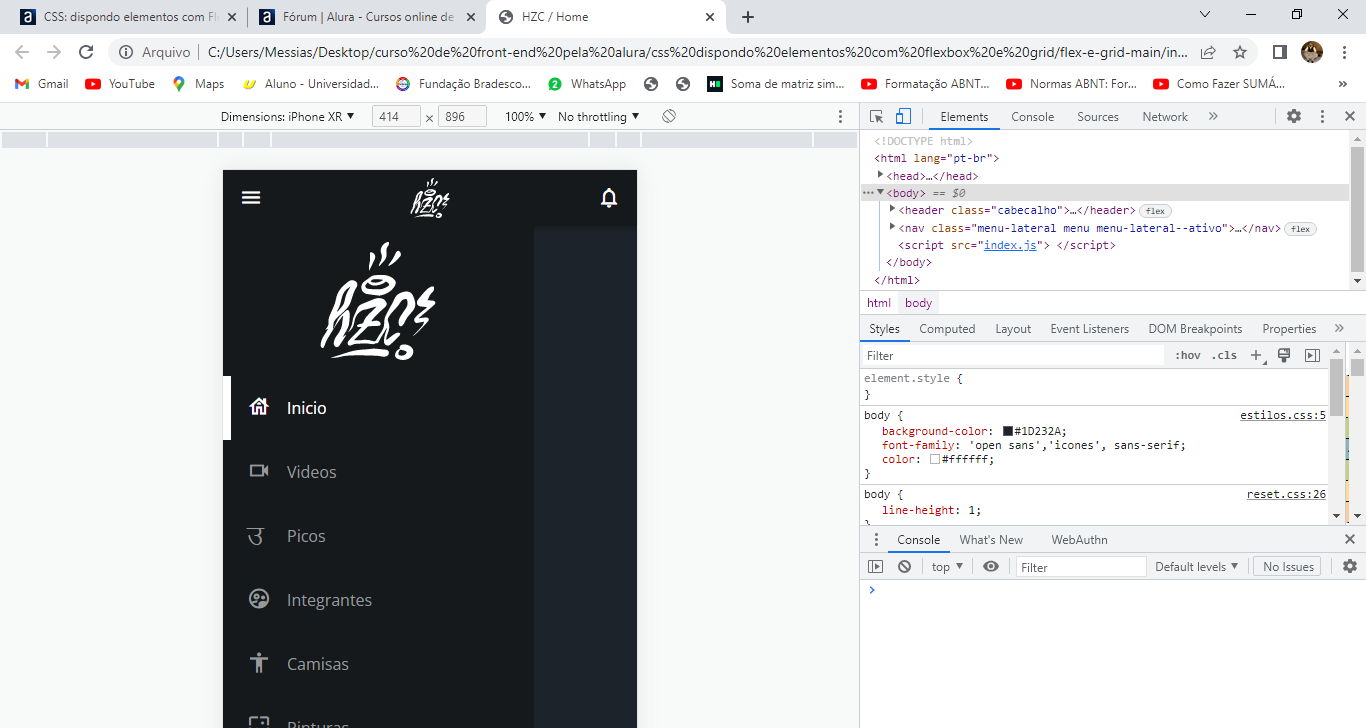Collapse the body element in DOM tree

point(880,192)
